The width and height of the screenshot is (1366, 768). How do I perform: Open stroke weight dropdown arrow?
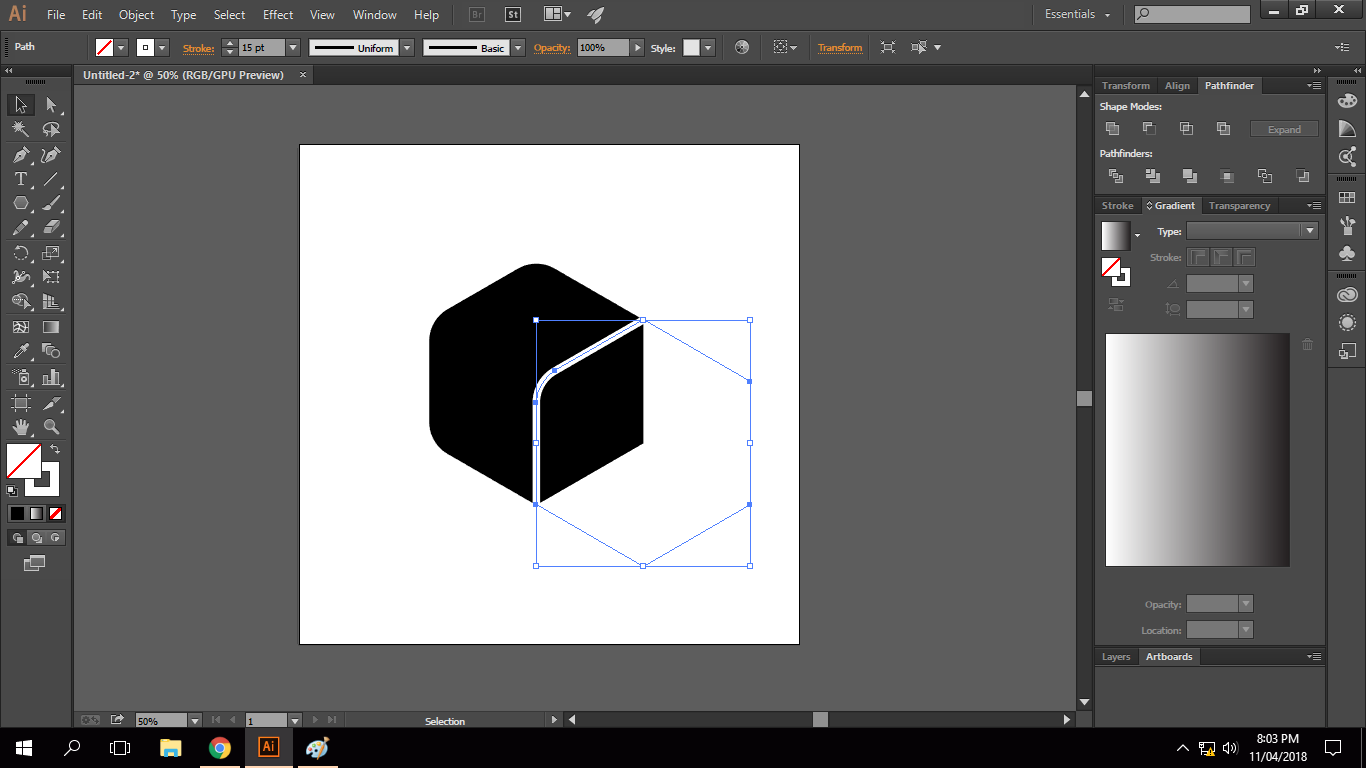[293, 48]
